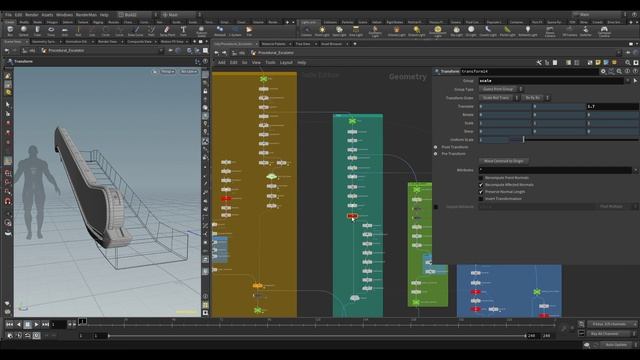The image size is (640, 360).
Task: Select the Gamepad Camera shelf tool
Action: coord(604,31)
